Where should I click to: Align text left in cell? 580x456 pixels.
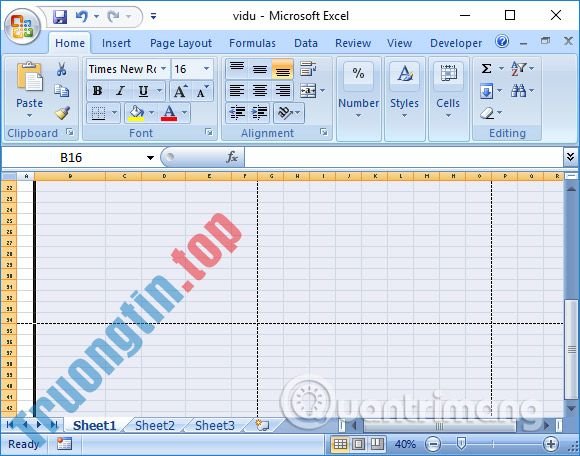(x=237, y=91)
